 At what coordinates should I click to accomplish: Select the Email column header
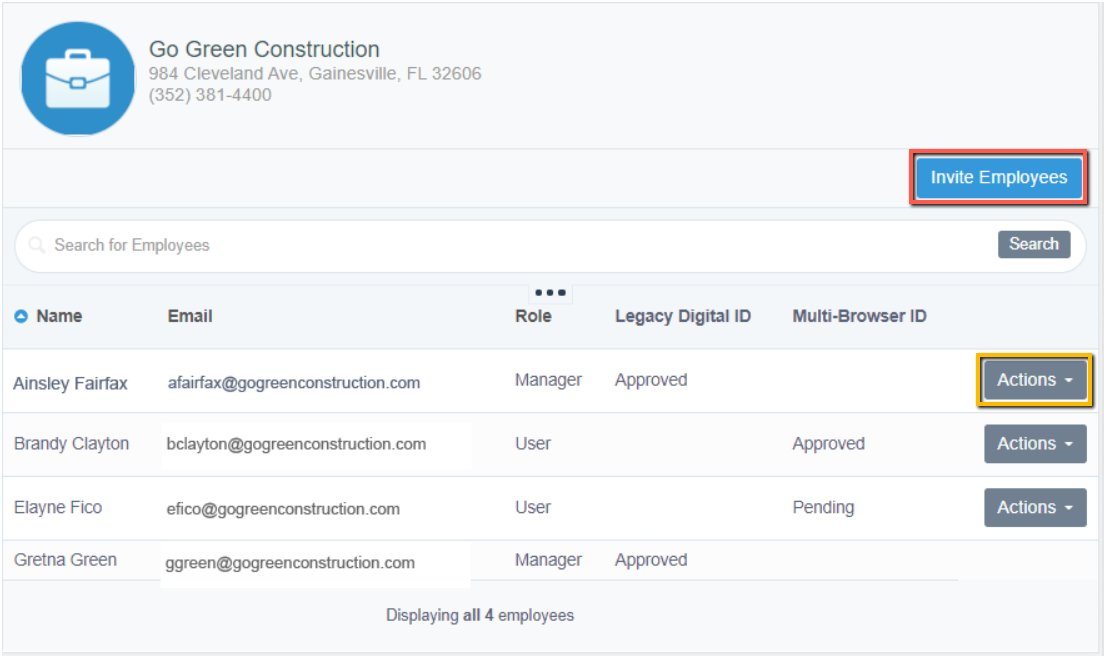pyautogui.click(x=190, y=316)
